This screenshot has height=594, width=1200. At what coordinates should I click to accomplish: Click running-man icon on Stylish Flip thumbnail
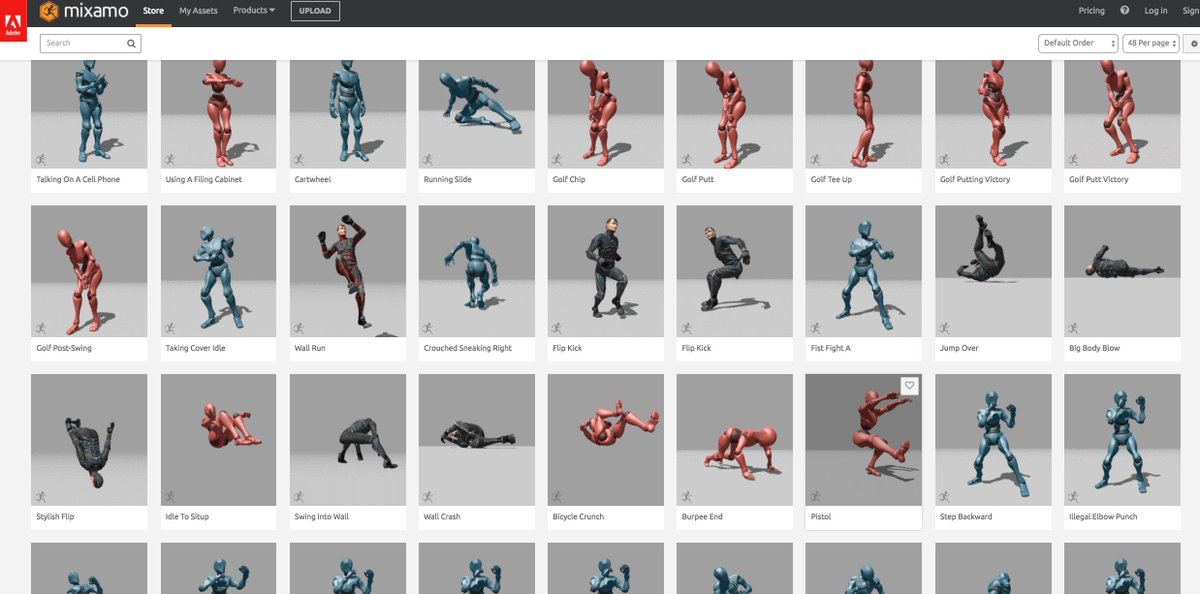pyautogui.click(x=40, y=496)
